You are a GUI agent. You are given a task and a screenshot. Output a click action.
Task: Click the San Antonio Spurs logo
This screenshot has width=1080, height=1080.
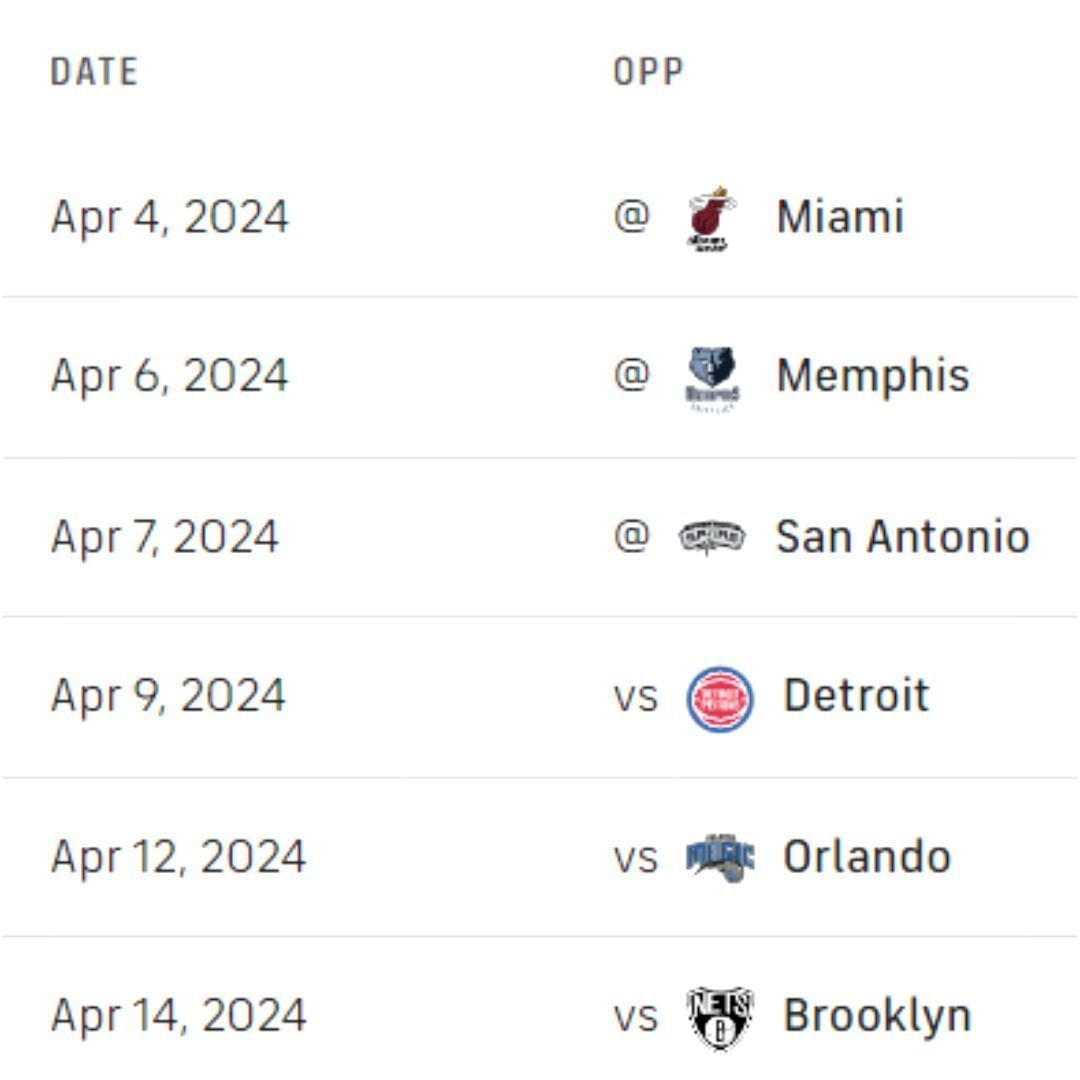coord(712,537)
